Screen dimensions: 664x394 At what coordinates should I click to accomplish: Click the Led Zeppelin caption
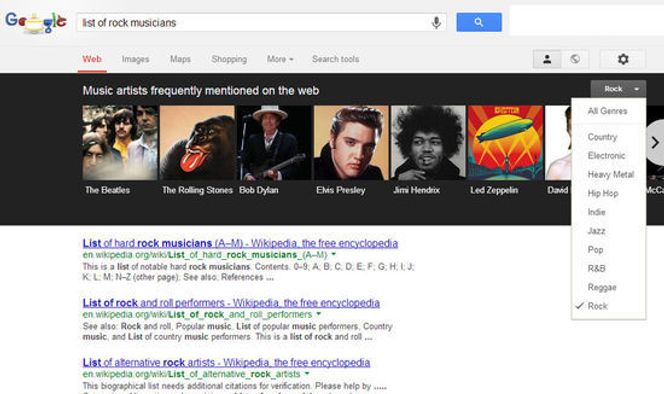494,190
